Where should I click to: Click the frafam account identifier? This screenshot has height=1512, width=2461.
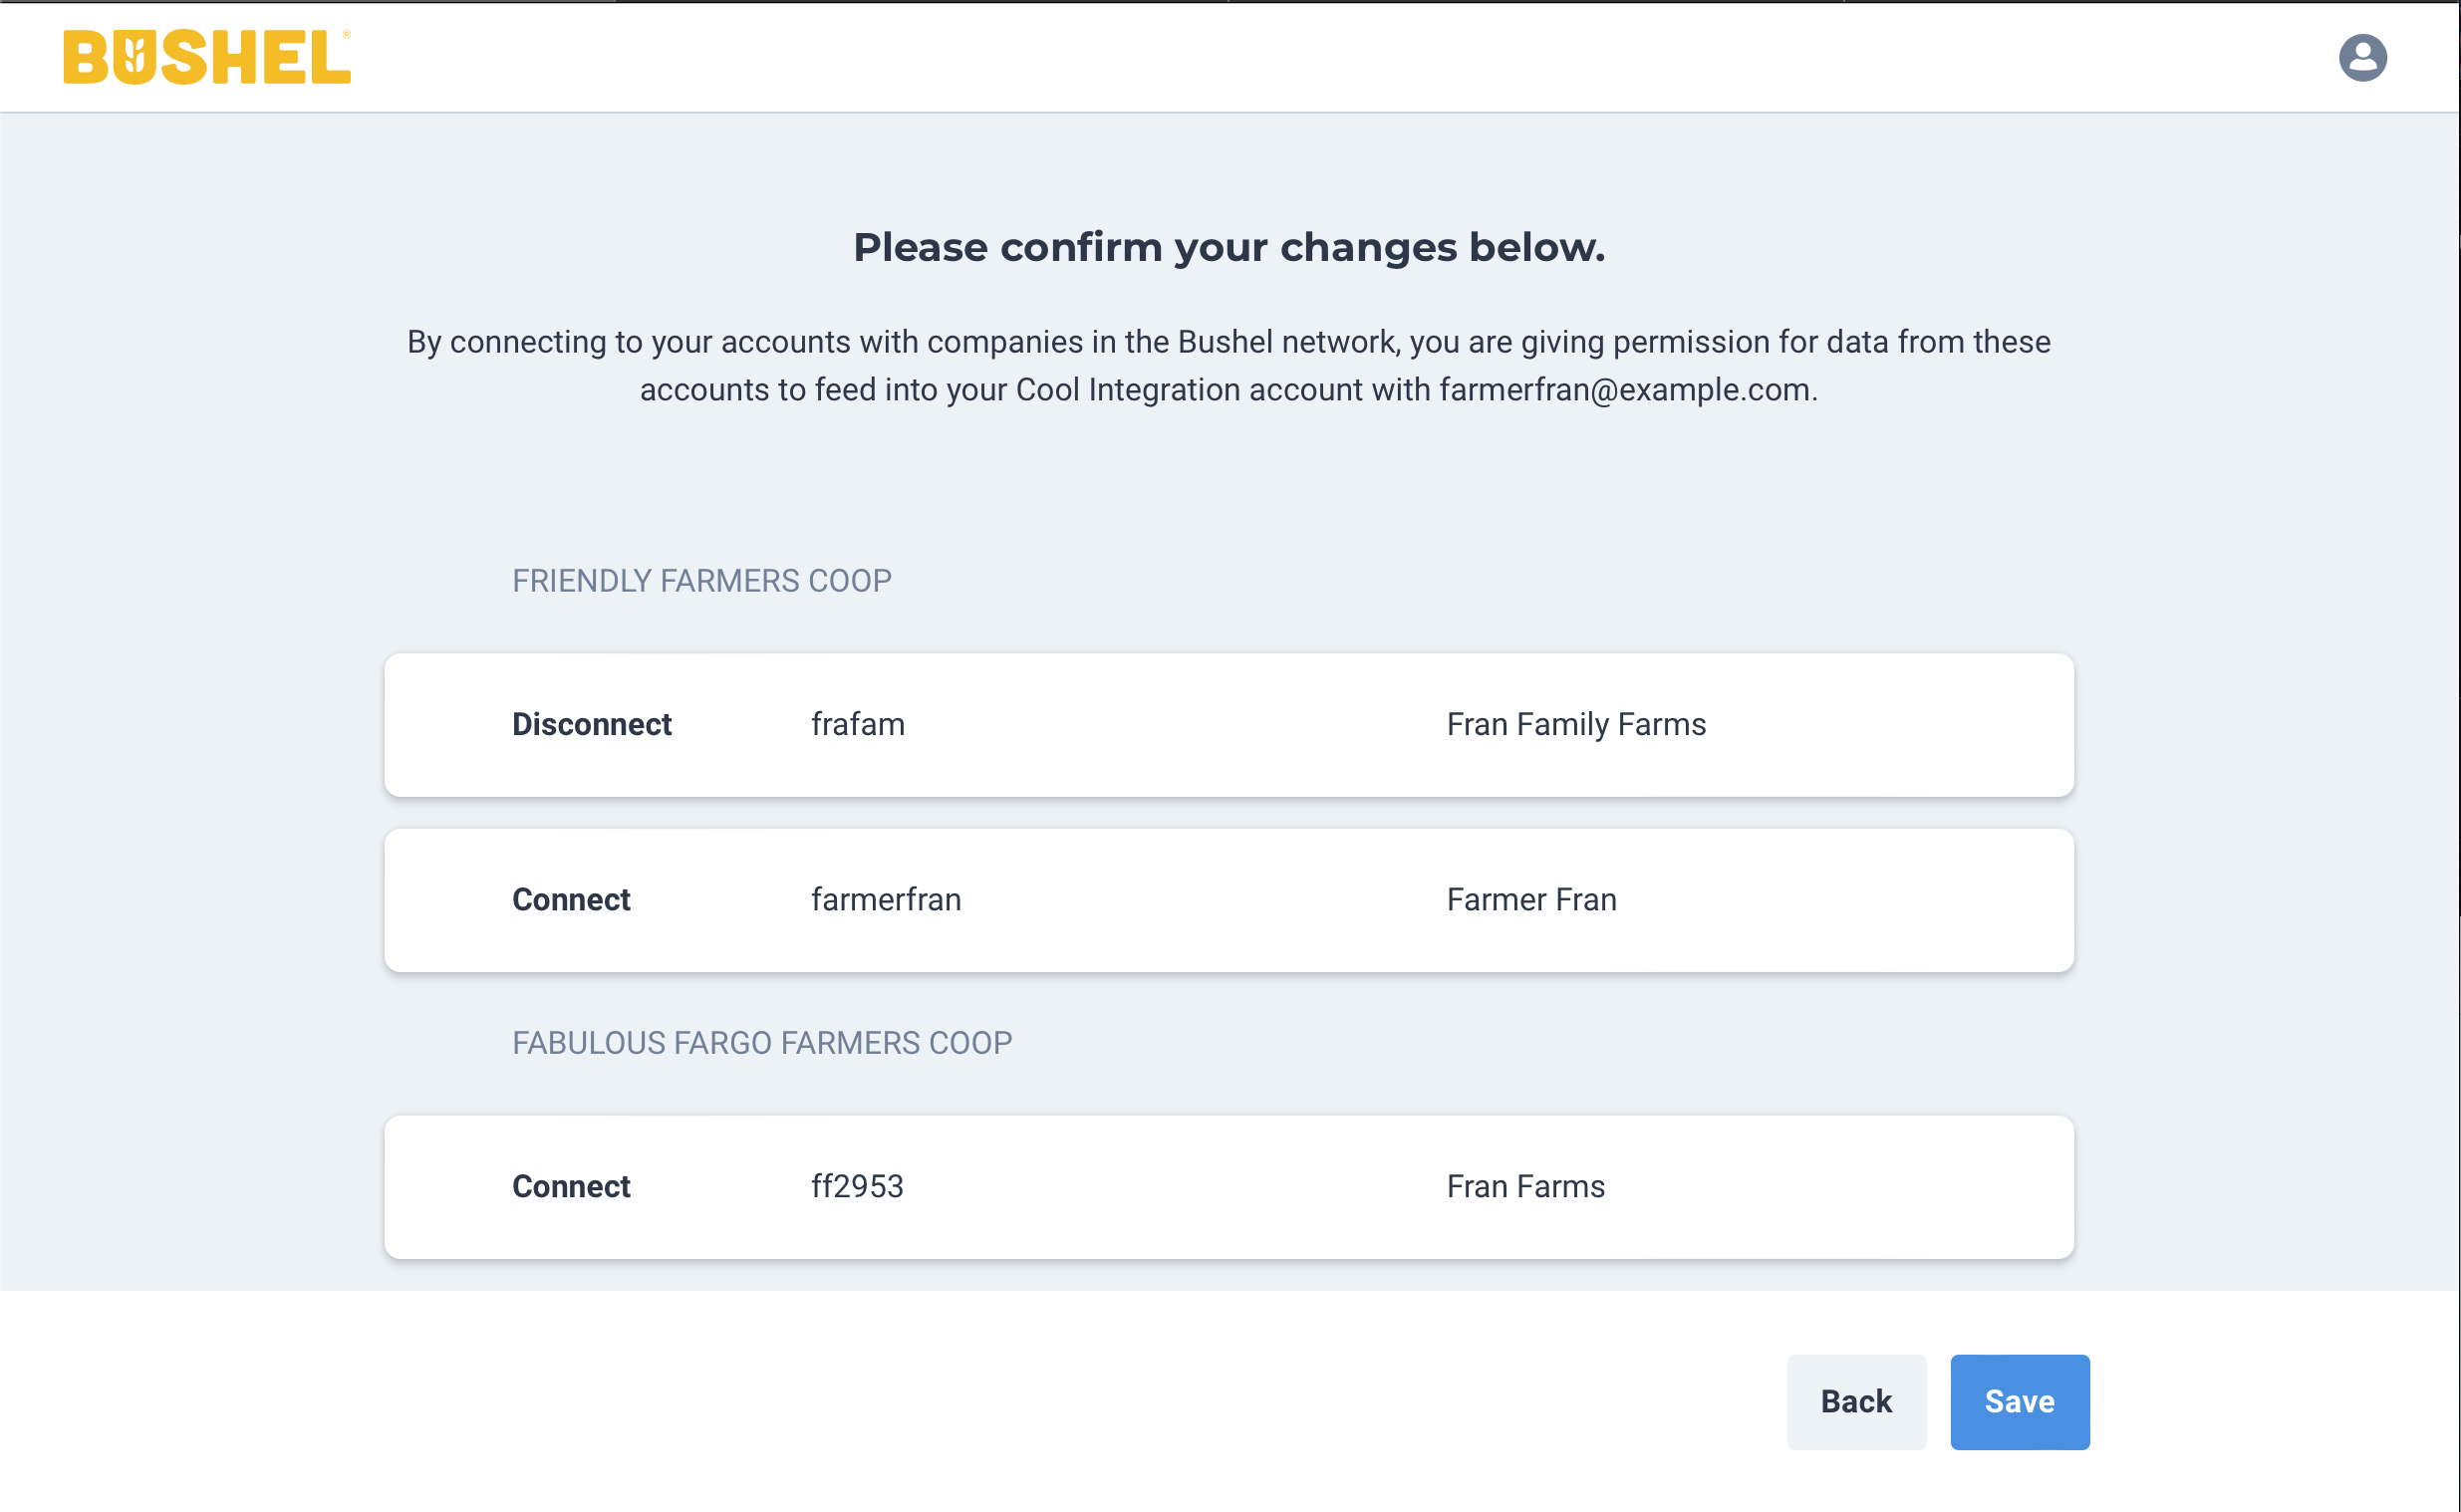click(856, 725)
